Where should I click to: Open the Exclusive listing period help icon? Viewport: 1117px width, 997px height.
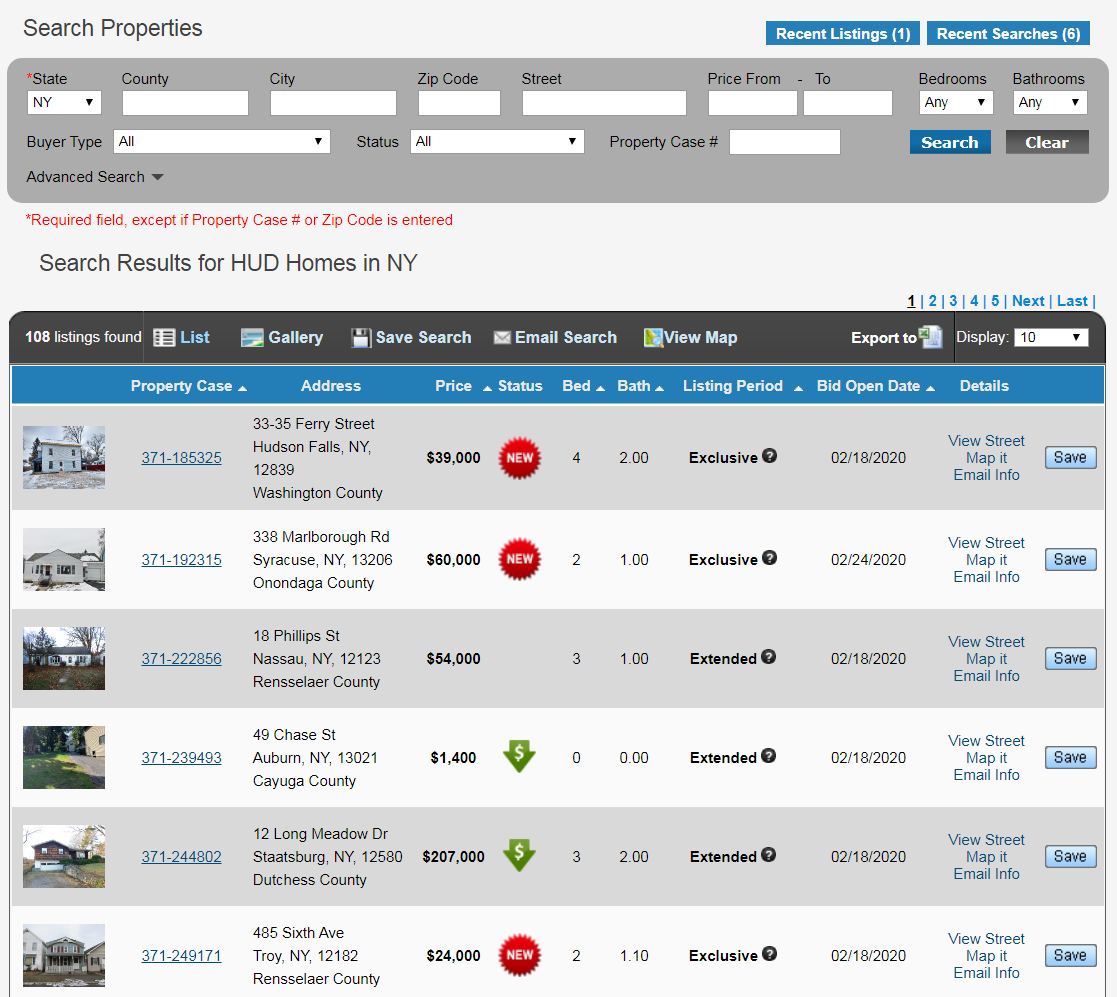pyautogui.click(x=768, y=456)
